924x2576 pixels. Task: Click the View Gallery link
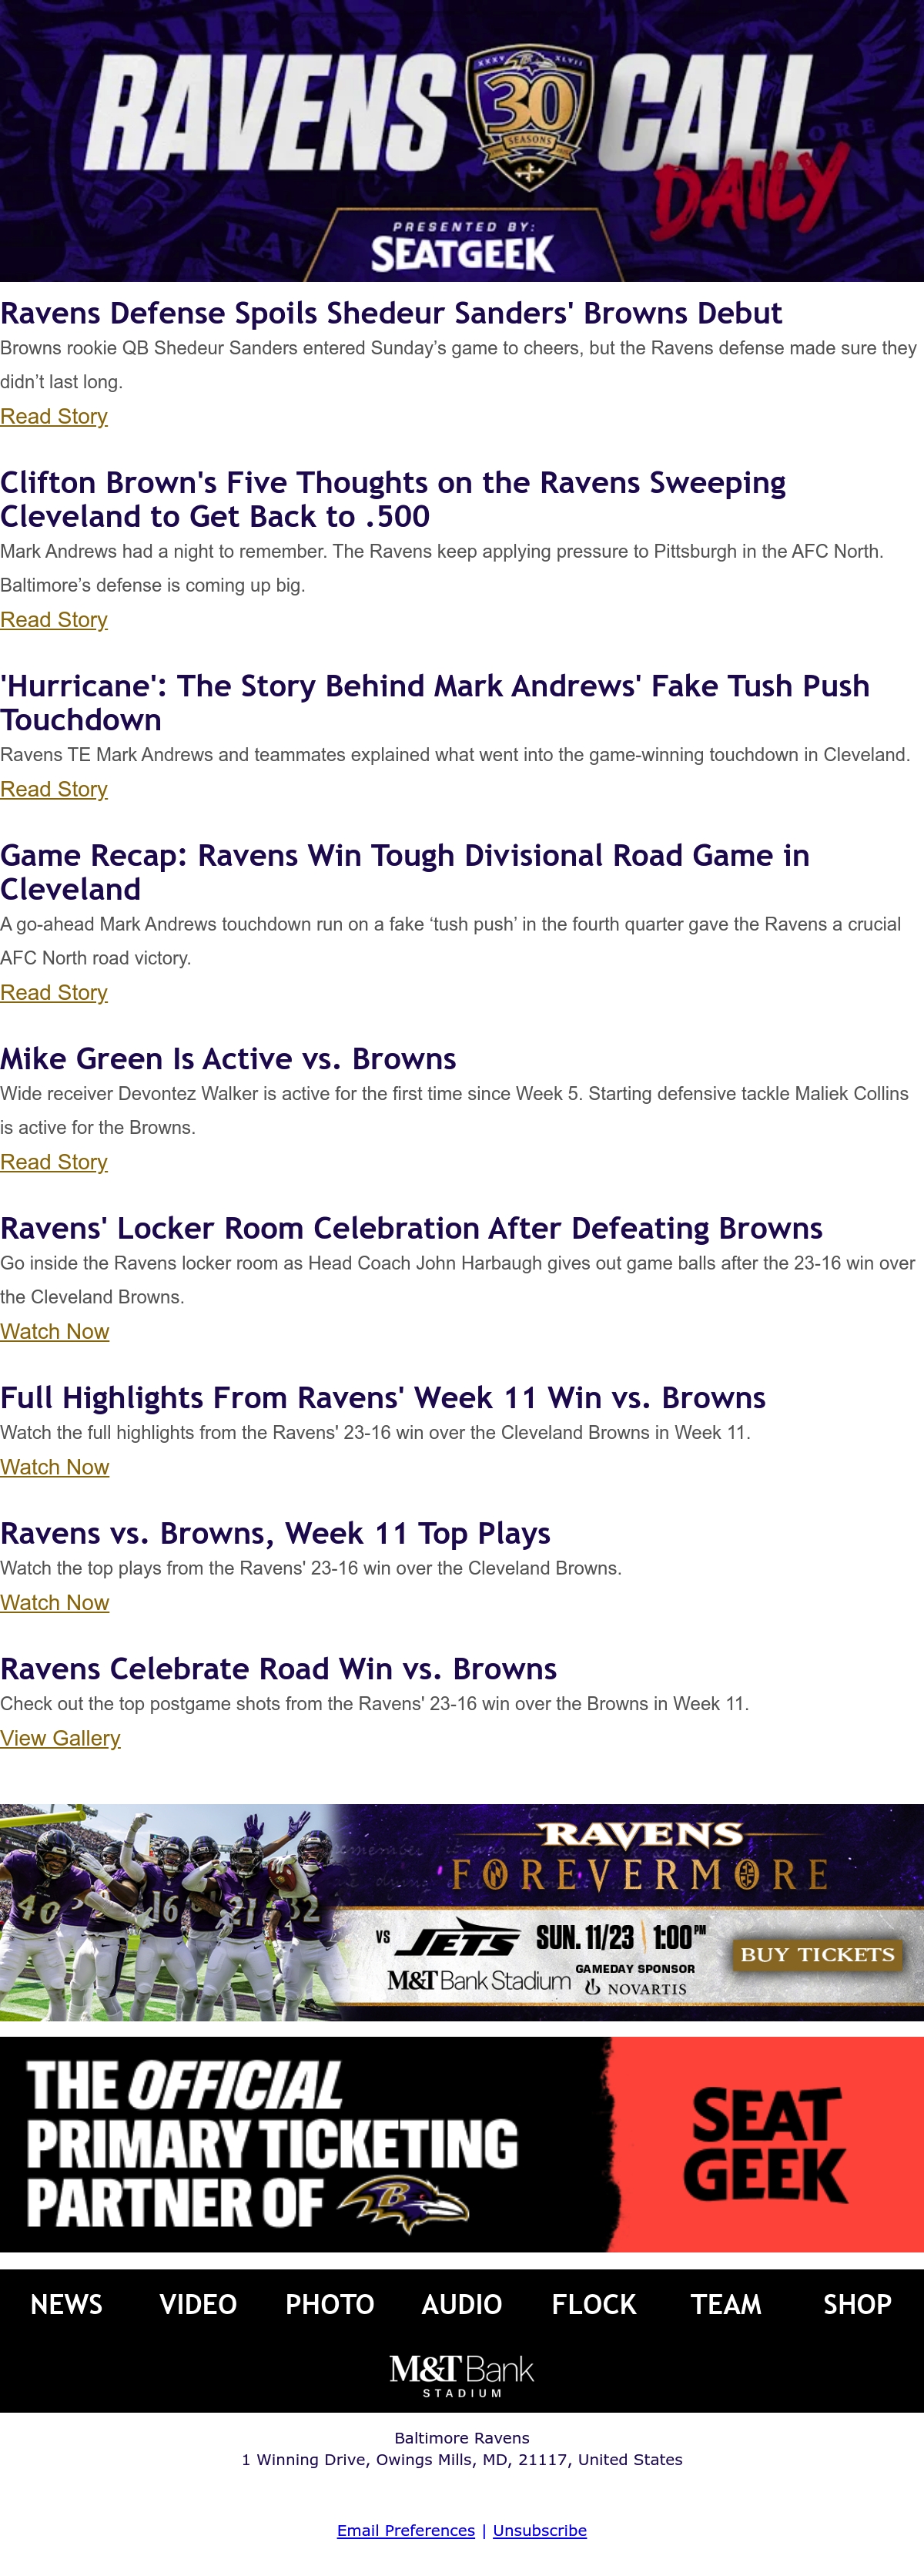click(x=60, y=1738)
